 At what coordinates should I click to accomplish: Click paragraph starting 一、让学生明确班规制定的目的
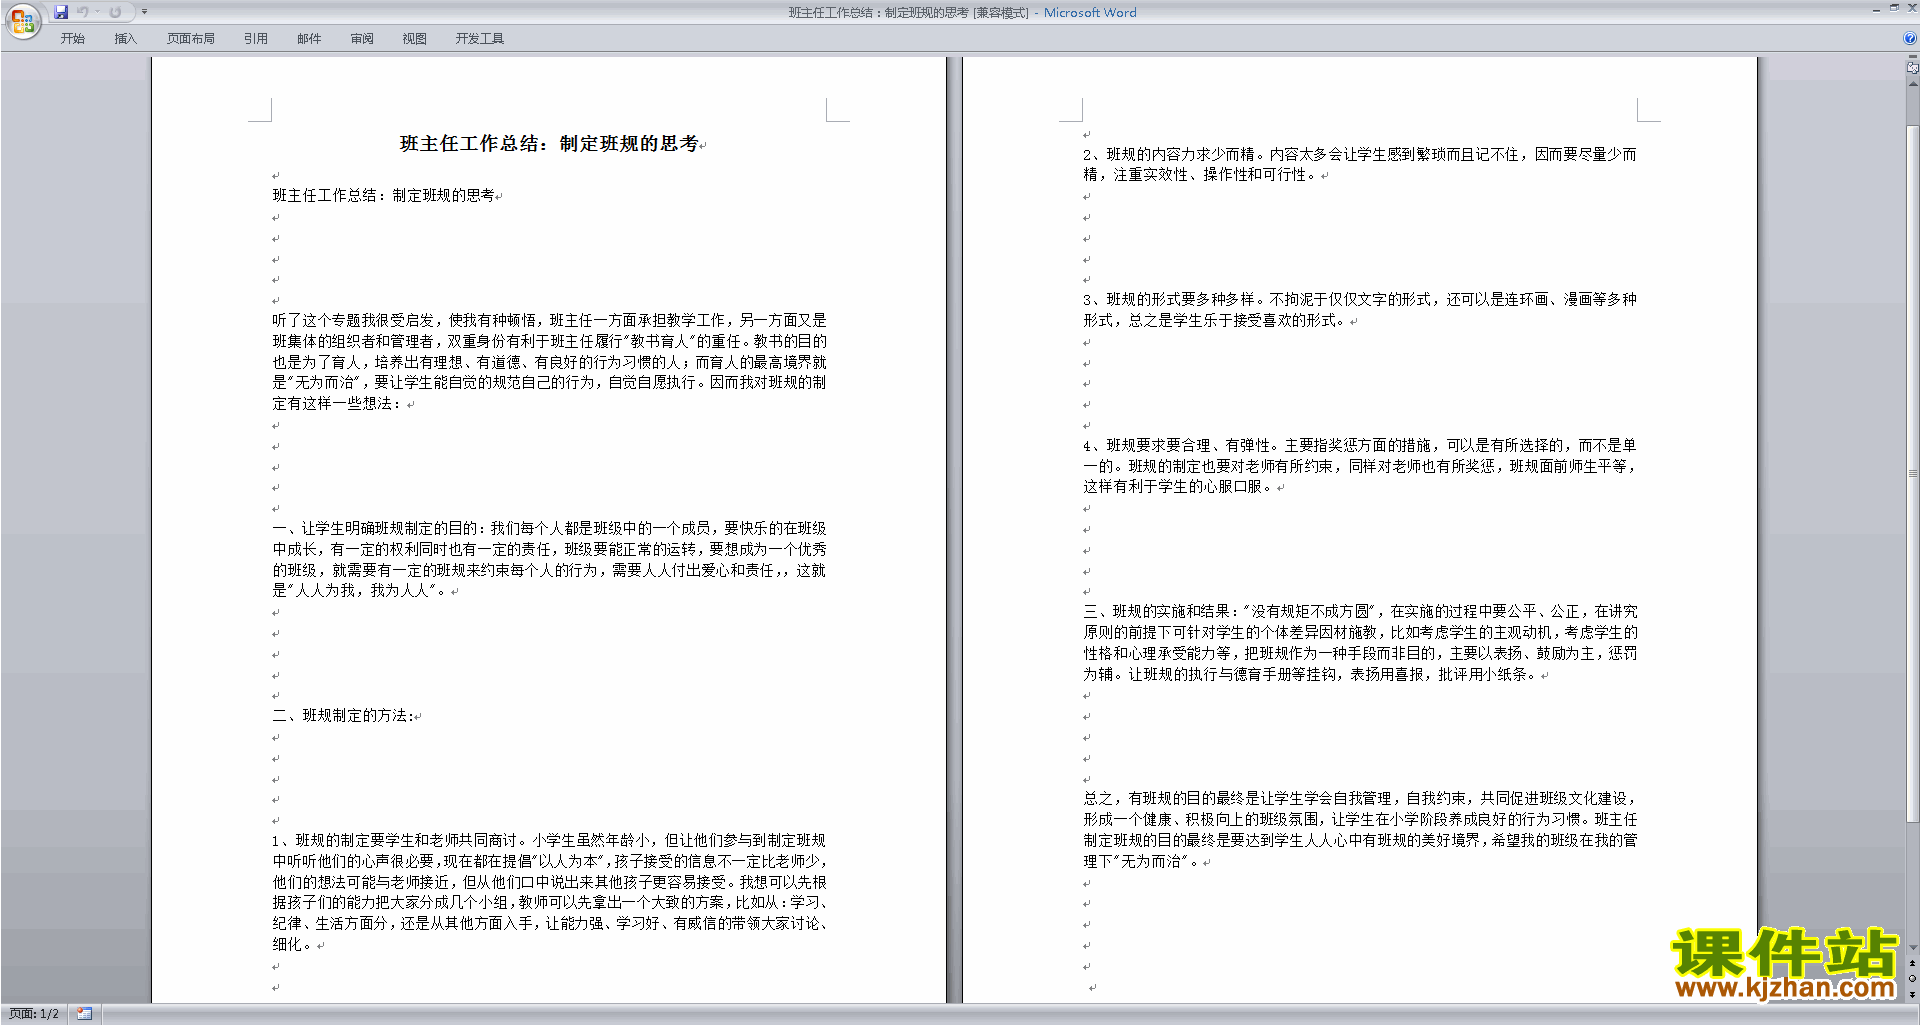549,559
